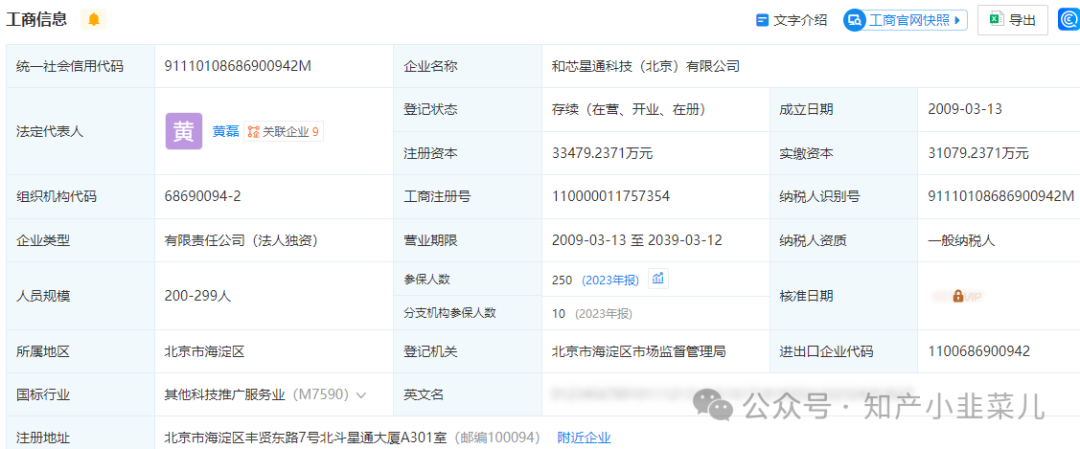Viewport: 1080px width, 449px height.
Task: Select staff size 200-299人
Action: [x=198, y=296]
